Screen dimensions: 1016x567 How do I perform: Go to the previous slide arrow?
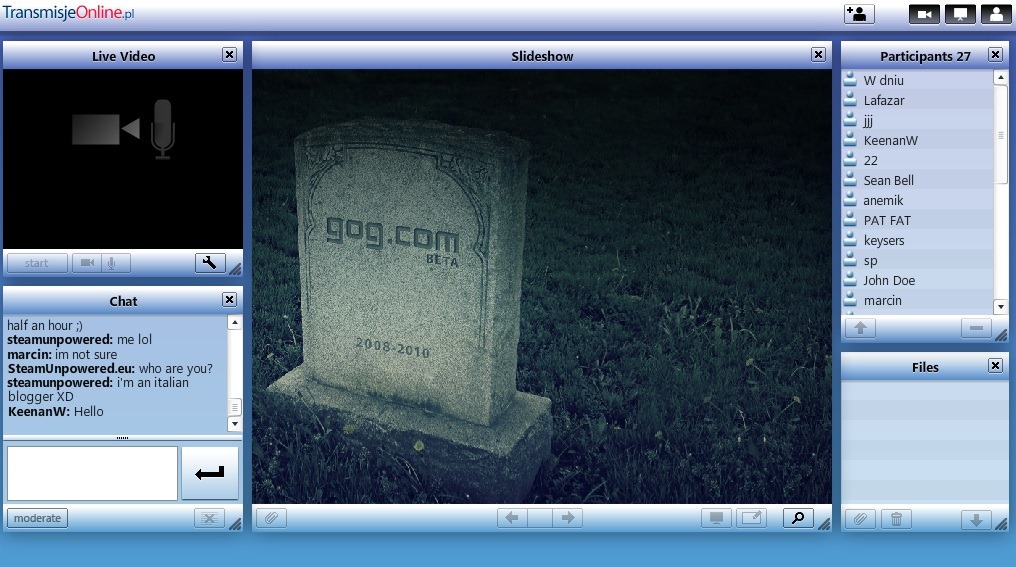pos(512,518)
